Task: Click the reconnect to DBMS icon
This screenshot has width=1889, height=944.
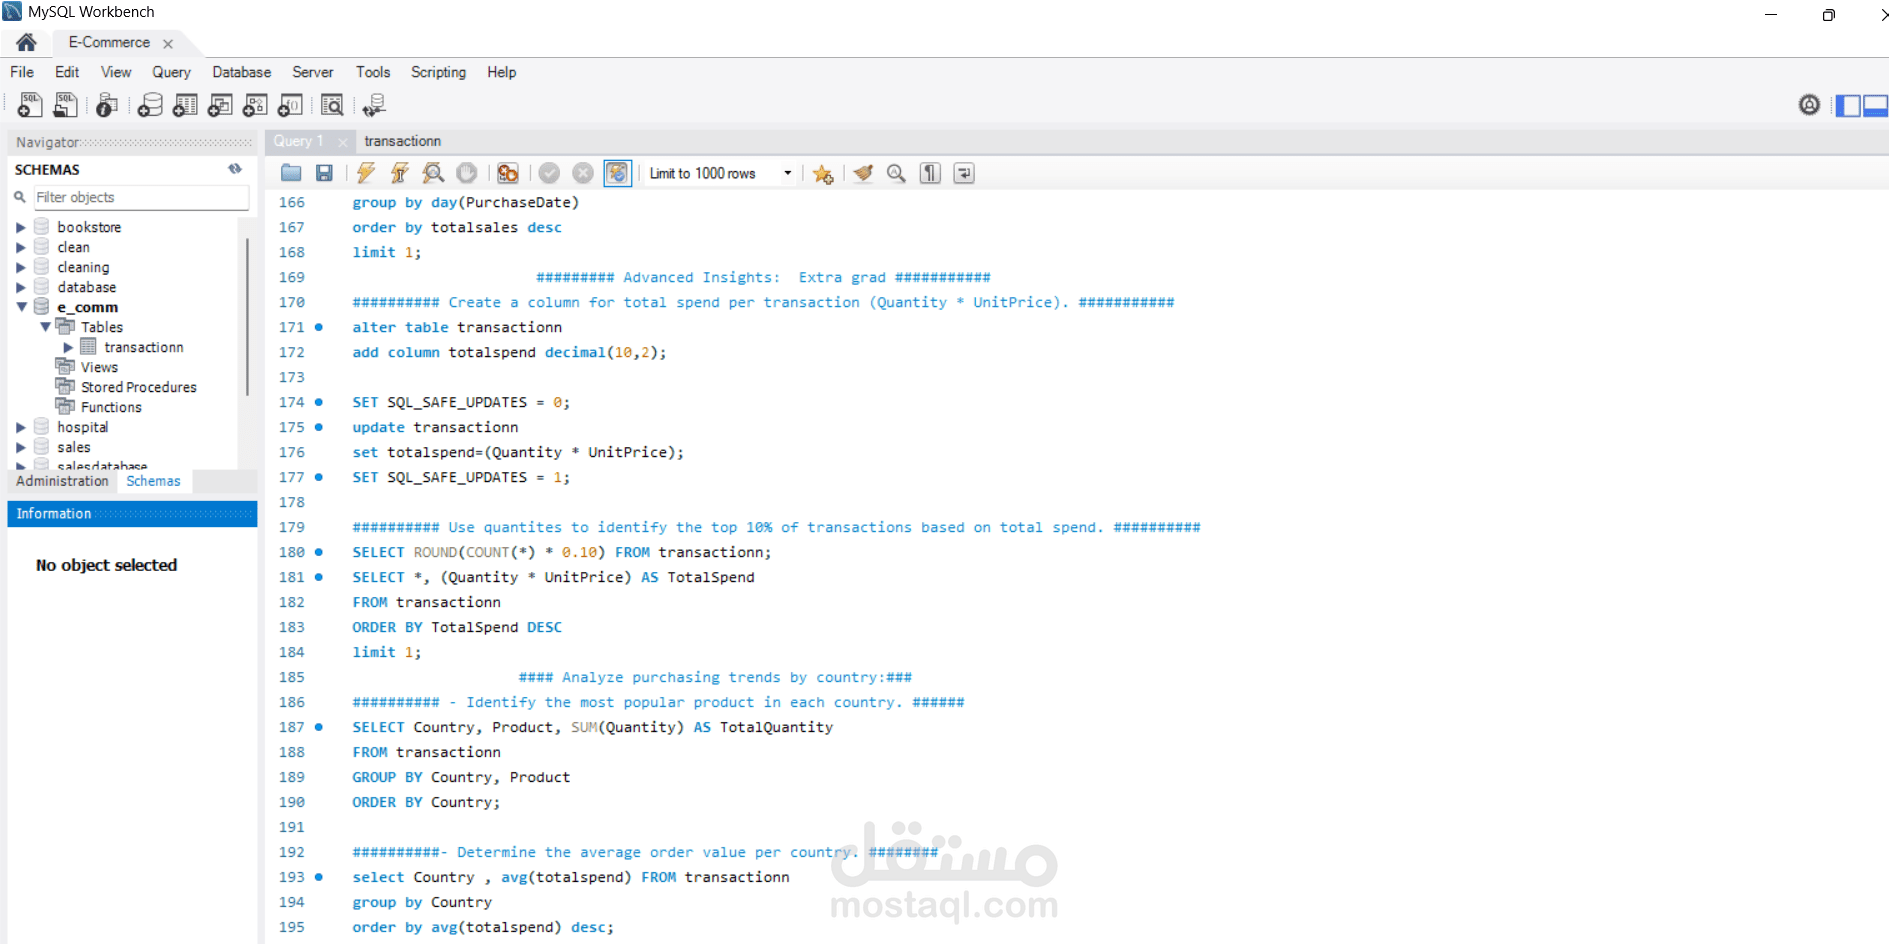Action: pyautogui.click(x=374, y=105)
